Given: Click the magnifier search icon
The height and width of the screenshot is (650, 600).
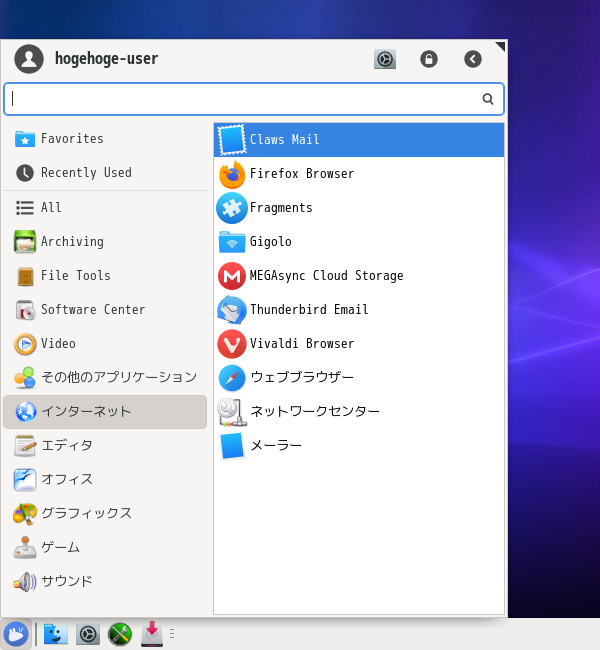Looking at the screenshot, I should (x=488, y=99).
